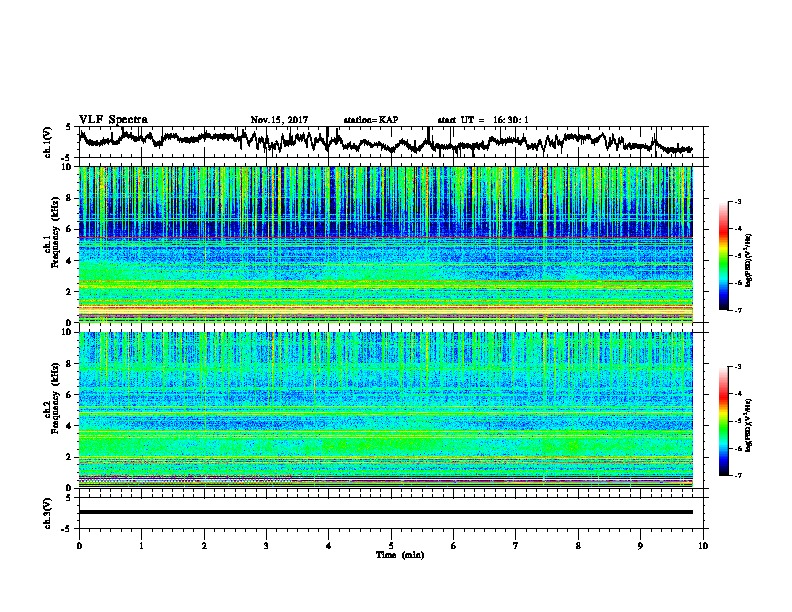Click the ch.1 spectrogram color bar
The image size is (792, 612).
tap(724, 256)
